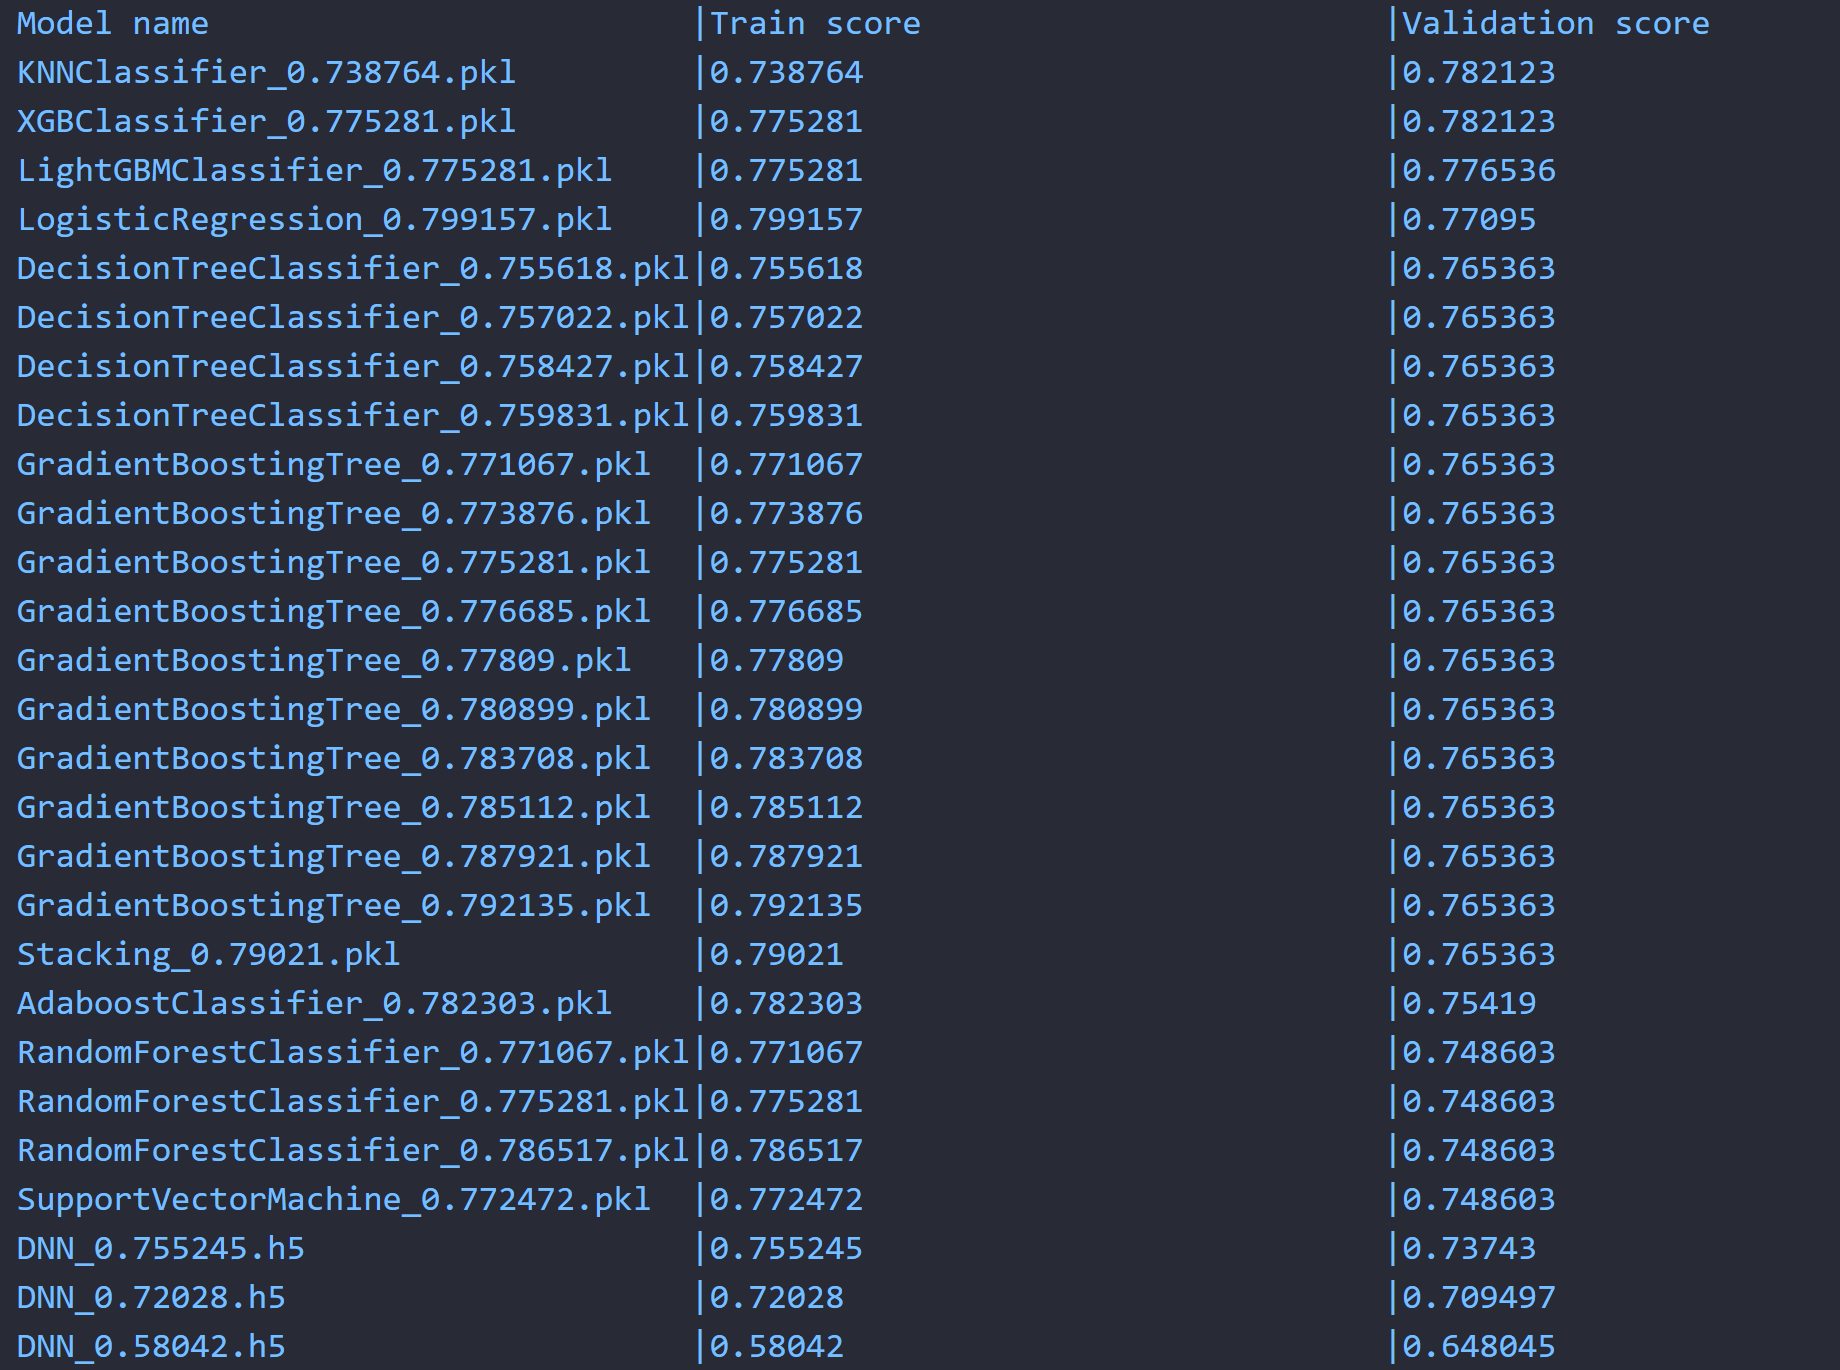The height and width of the screenshot is (1370, 1840).
Task: Click validation score value 0.648045
Action: coord(1479,1347)
